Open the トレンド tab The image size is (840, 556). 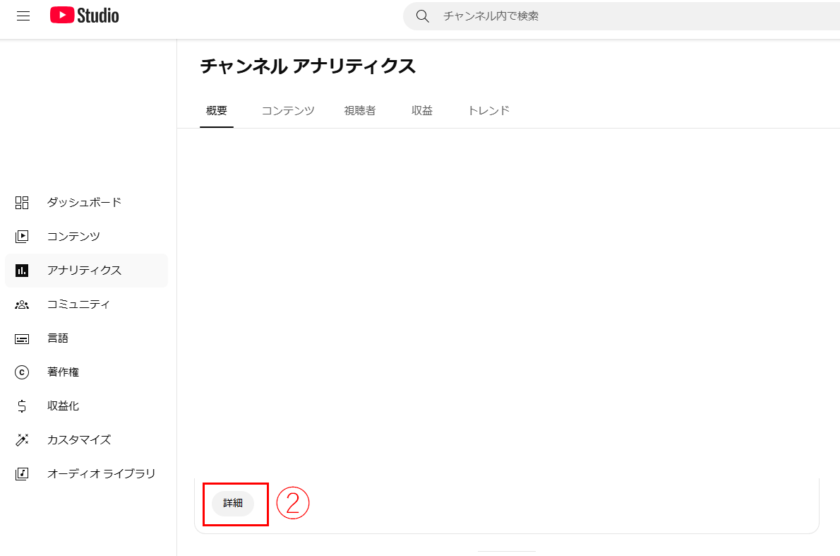coord(489,111)
